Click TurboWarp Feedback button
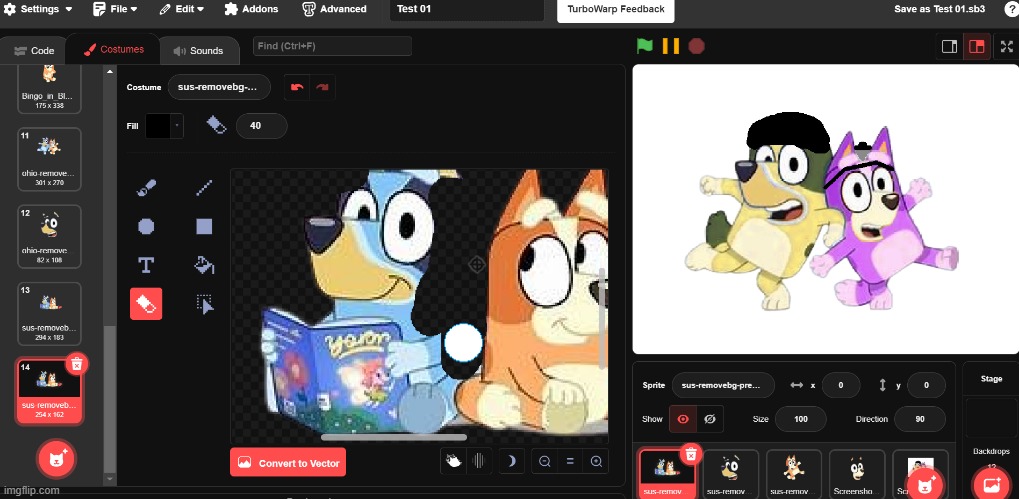 click(615, 9)
